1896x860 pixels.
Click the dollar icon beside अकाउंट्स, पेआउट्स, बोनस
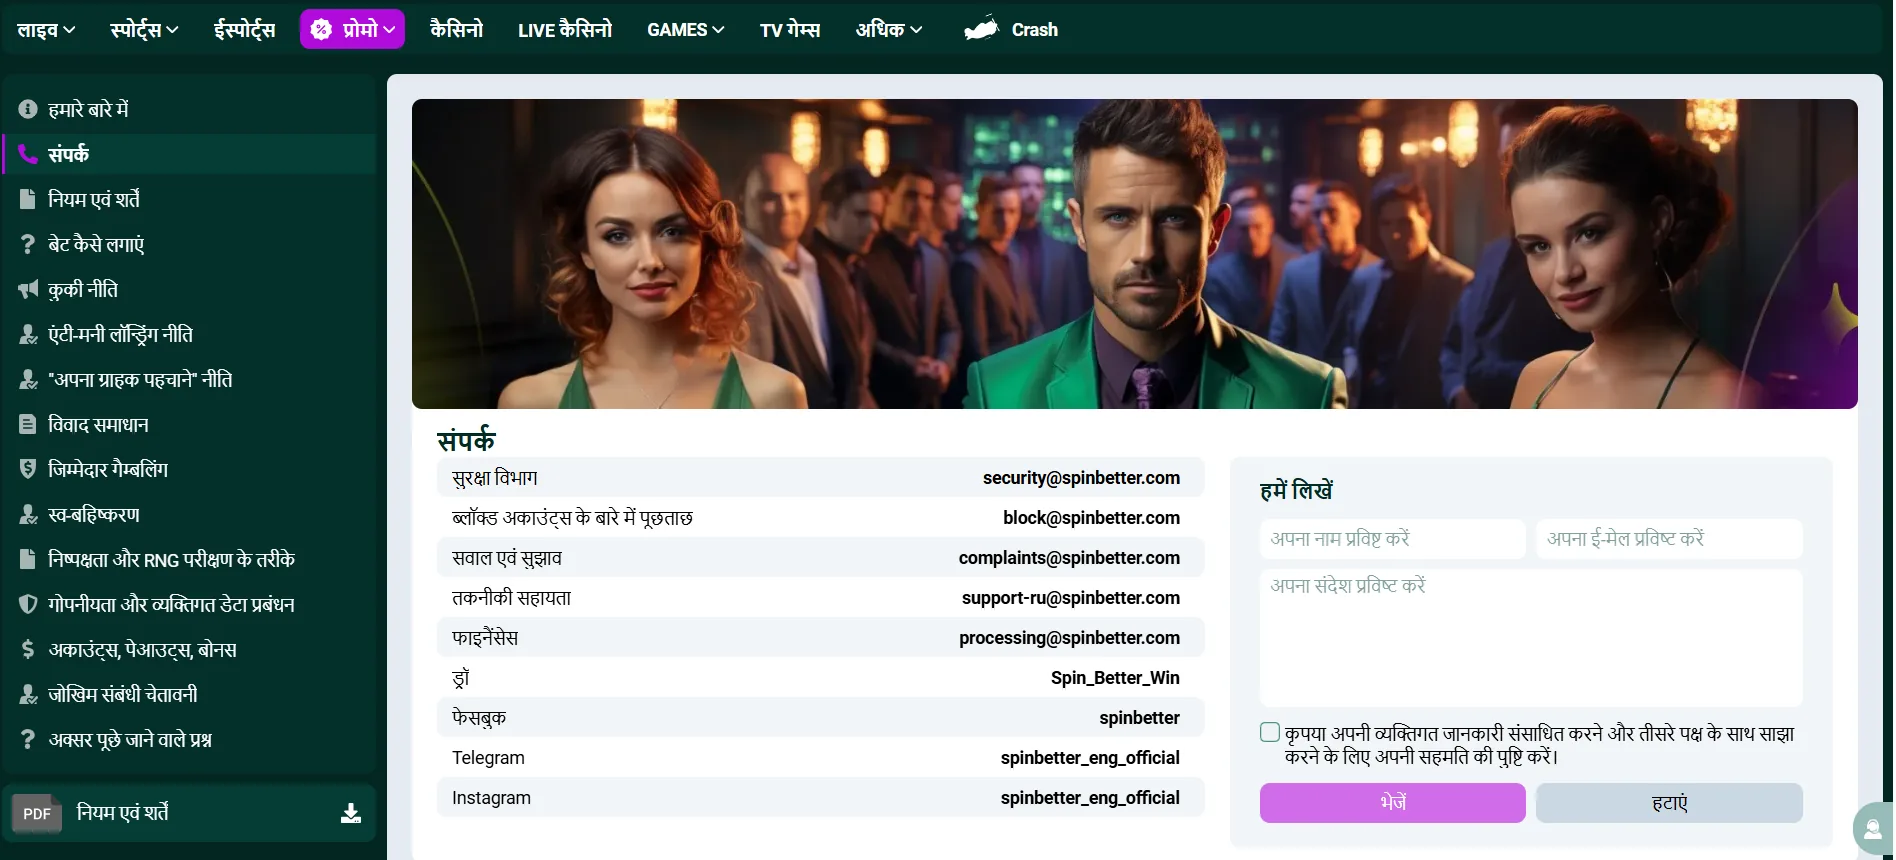28,649
